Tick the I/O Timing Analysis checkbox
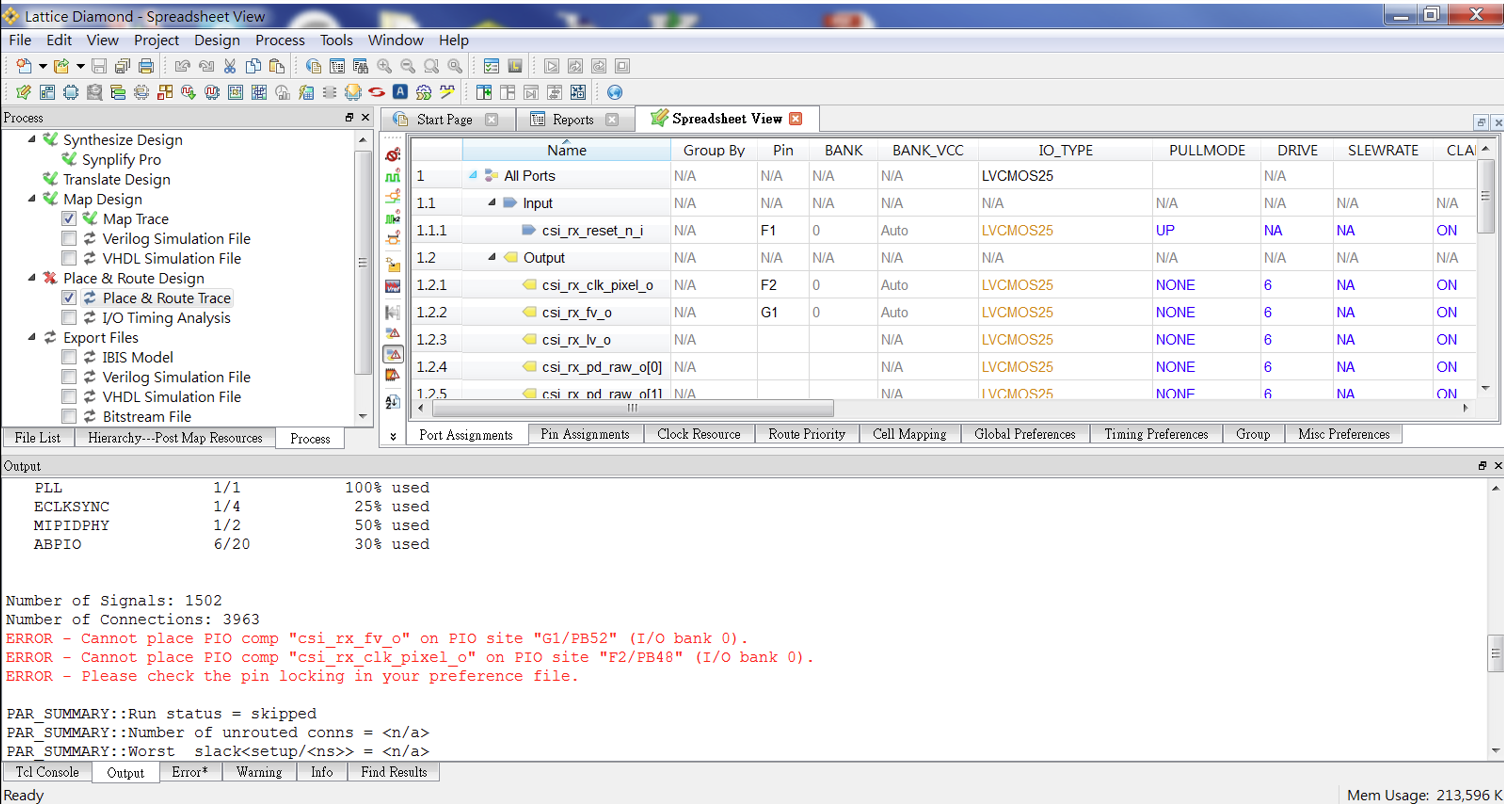The height and width of the screenshot is (804, 1504). pos(68,318)
